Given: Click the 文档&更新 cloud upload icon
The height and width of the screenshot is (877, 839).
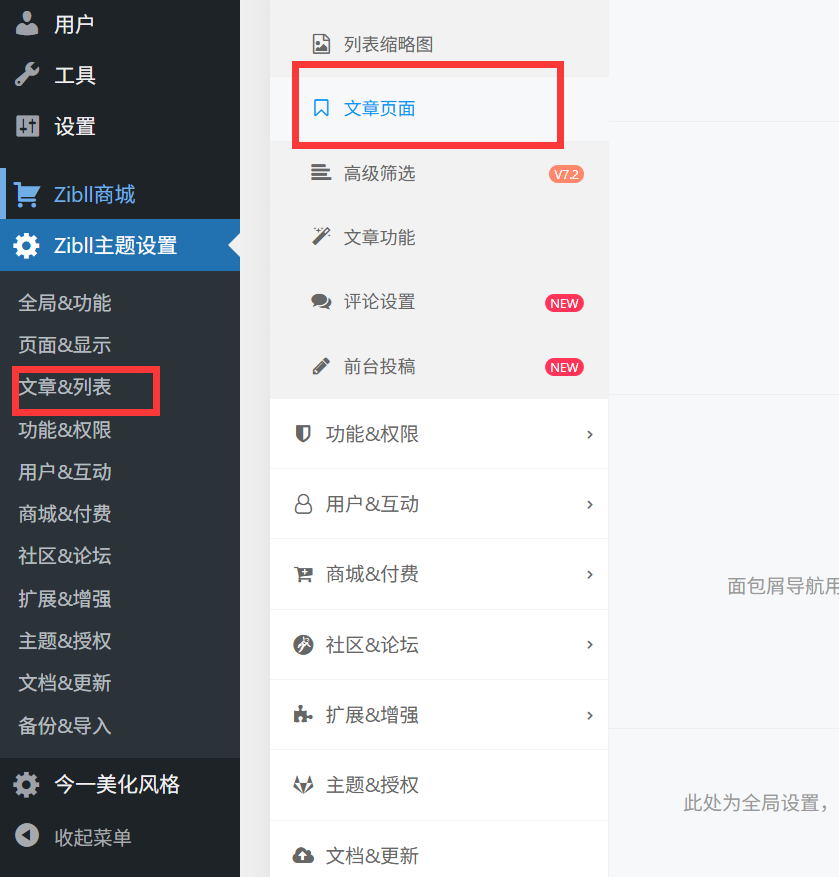Looking at the screenshot, I should click(x=303, y=855).
